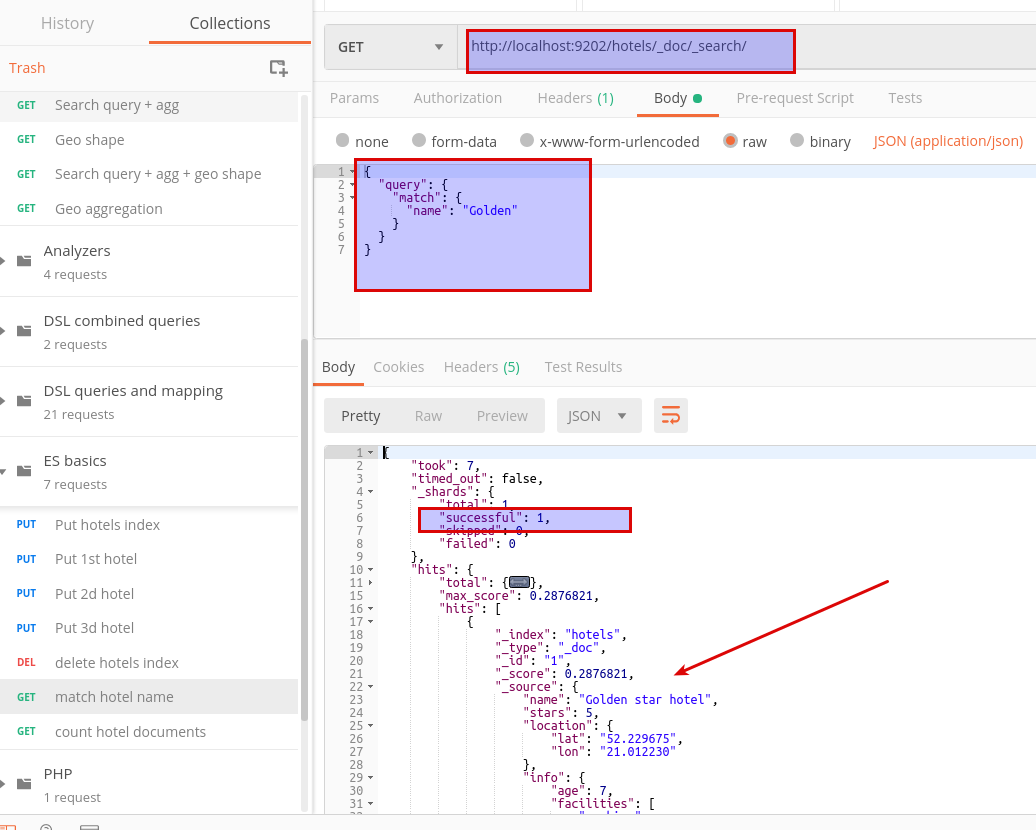Select the binary body option
This screenshot has width=1036, height=830.
pos(794,141)
